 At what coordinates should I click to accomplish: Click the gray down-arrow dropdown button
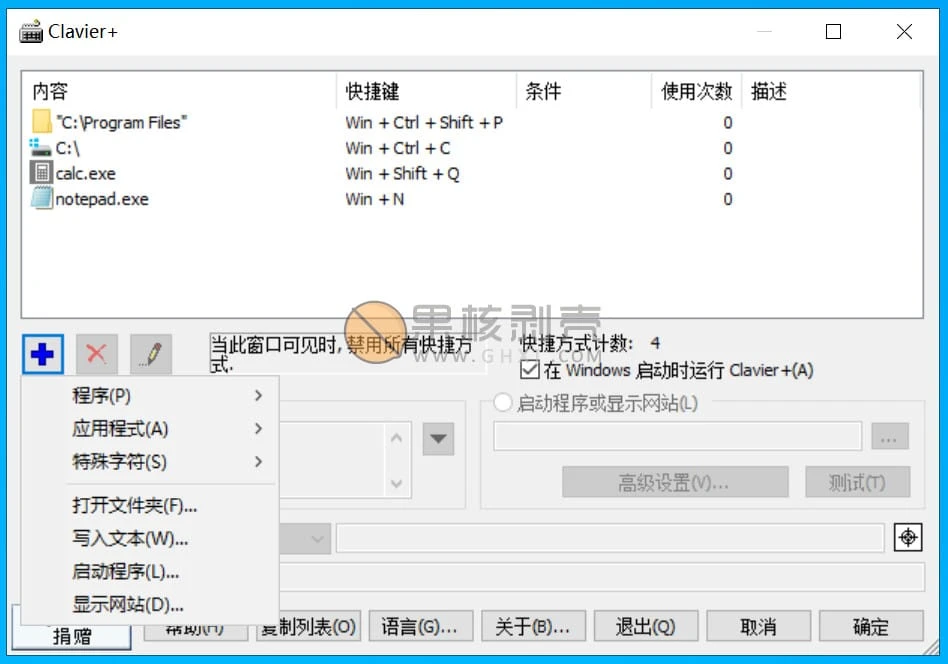(438, 438)
